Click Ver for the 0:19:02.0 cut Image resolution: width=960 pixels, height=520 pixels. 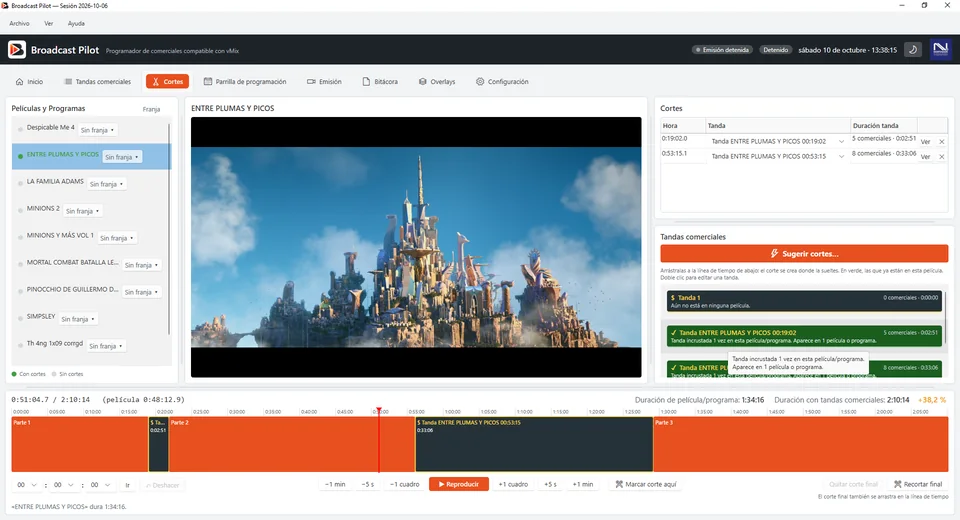coord(925,141)
